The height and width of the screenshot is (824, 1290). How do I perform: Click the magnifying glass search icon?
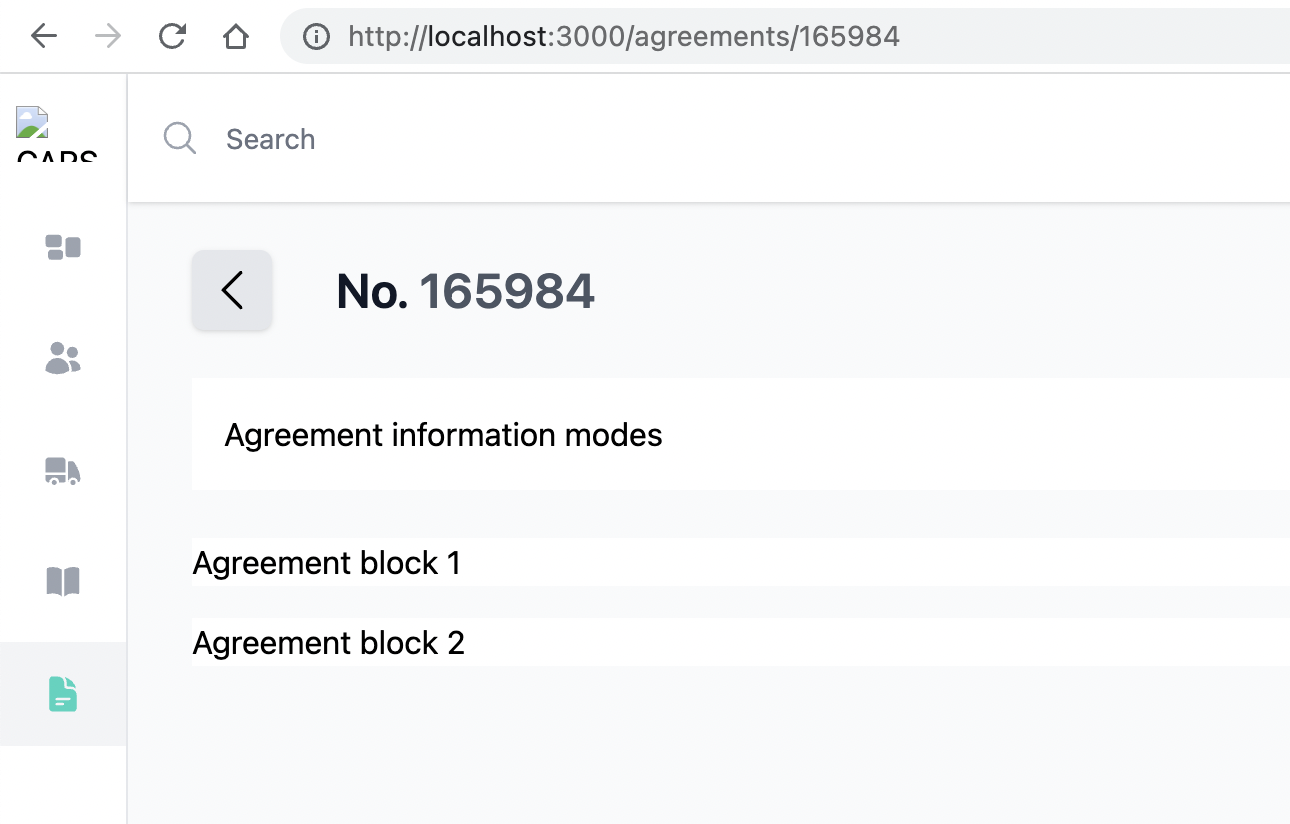point(180,139)
